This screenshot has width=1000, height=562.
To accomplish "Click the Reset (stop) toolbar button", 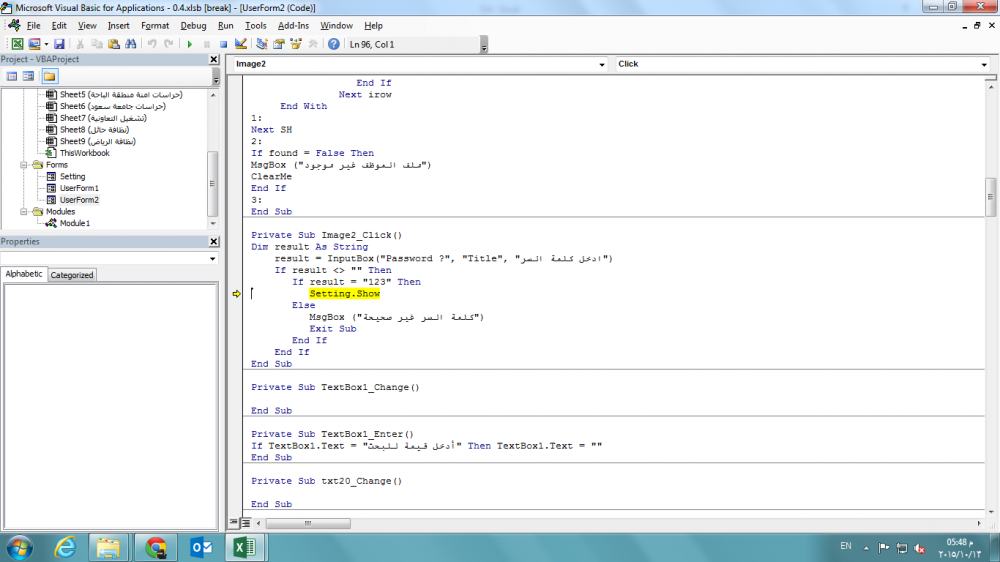I will click(222, 44).
